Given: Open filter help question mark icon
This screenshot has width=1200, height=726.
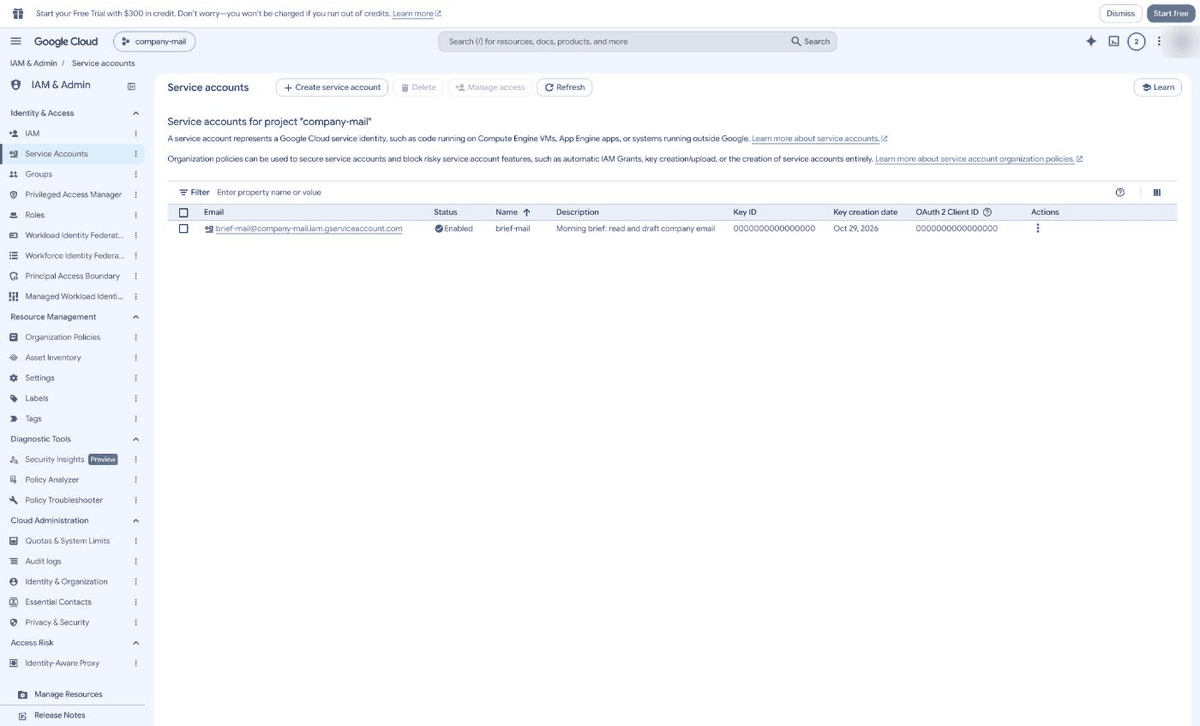Looking at the screenshot, I should (x=1119, y=192).
